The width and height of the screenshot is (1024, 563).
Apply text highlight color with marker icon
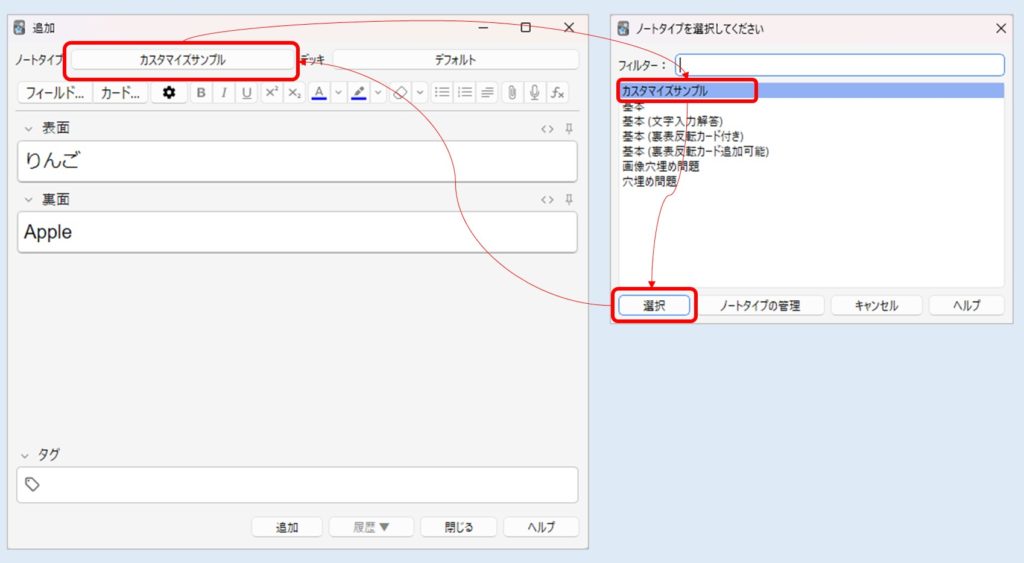[x=359, y=93]
